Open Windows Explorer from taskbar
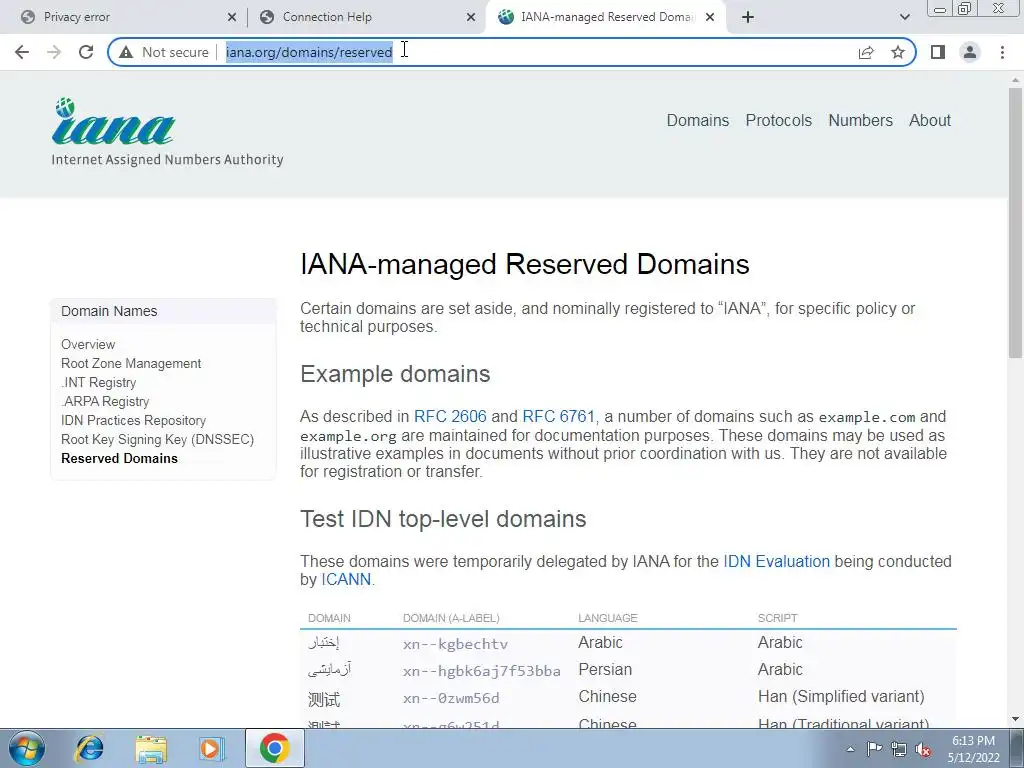 pos(151,748)
